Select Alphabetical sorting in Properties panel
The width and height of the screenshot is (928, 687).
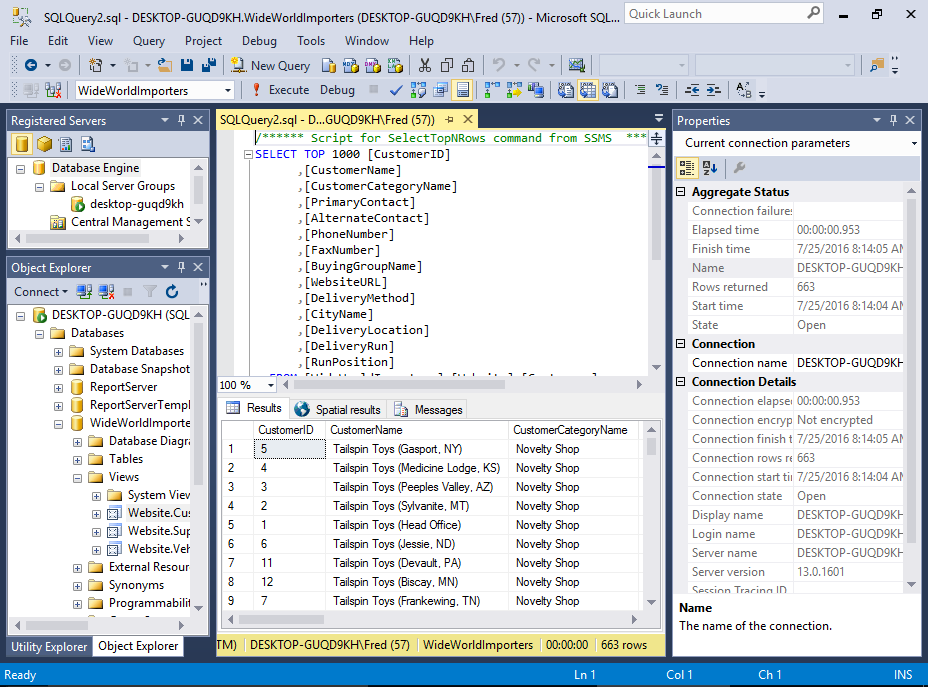[x=709, y=166]
